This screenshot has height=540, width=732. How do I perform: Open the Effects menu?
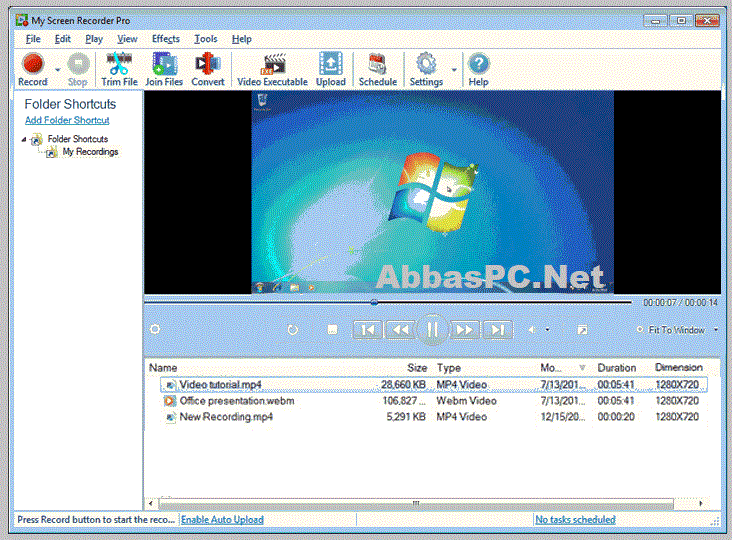coord(166,39)
